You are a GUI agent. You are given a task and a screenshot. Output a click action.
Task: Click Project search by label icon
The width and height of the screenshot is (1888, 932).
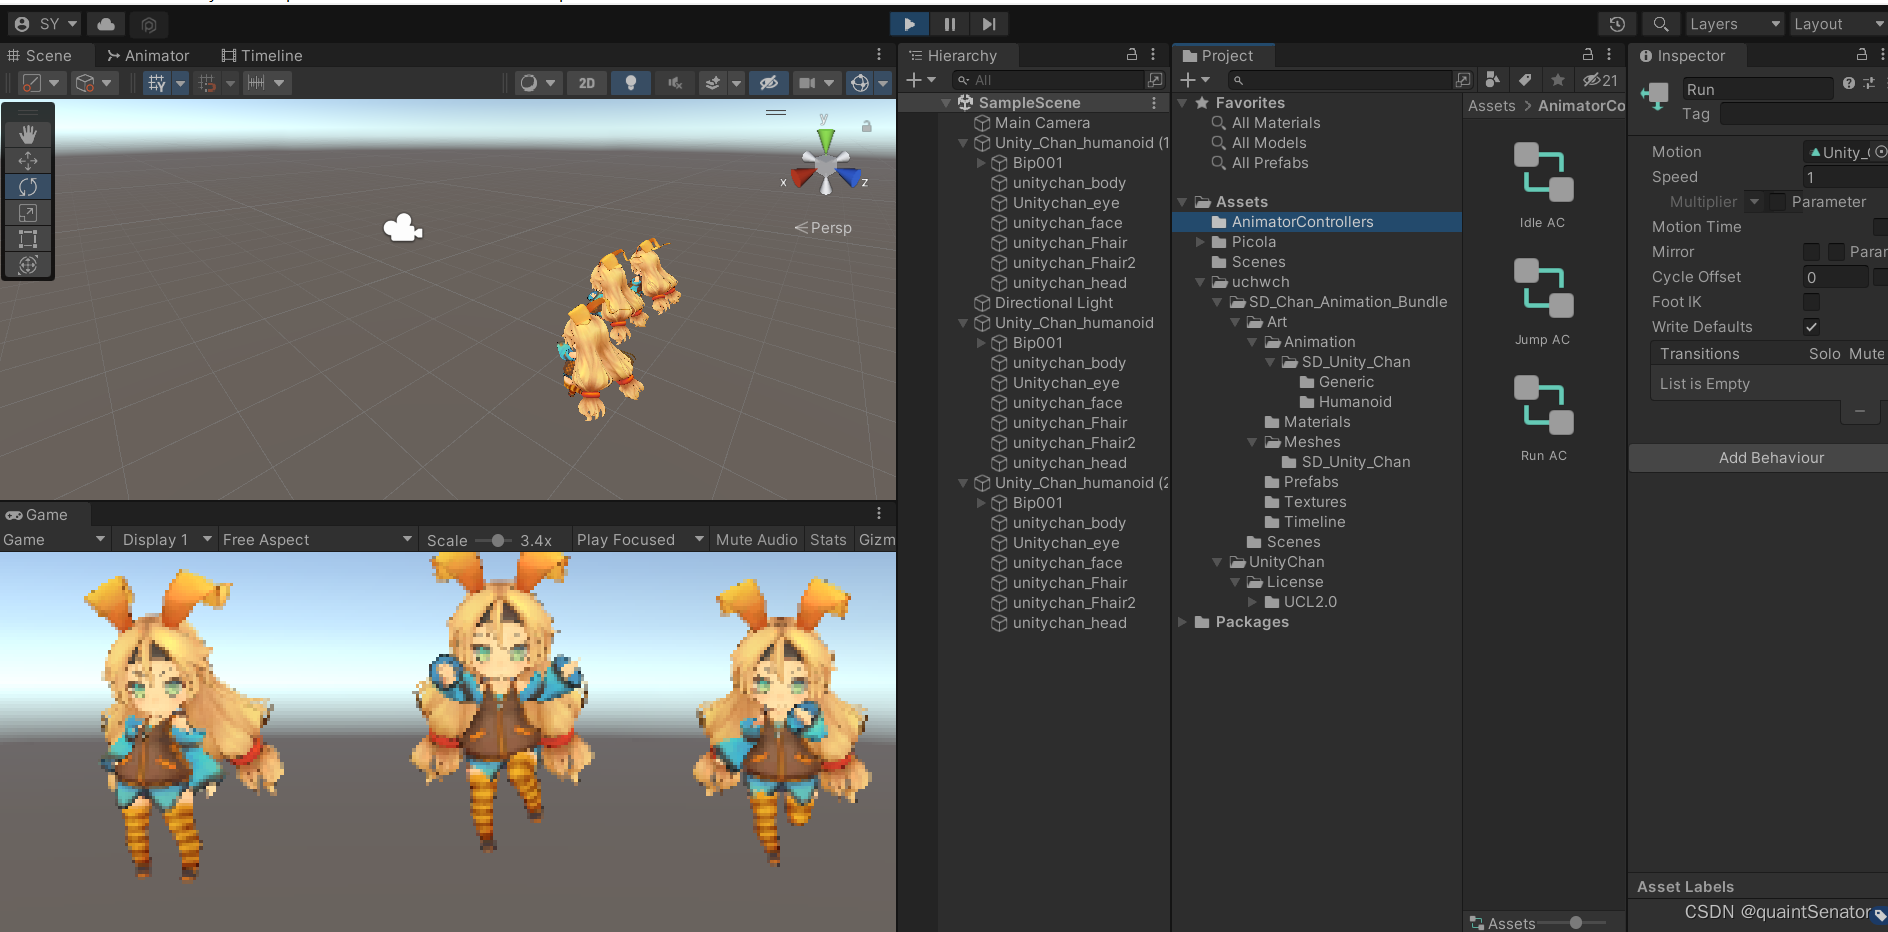tap(1525, 80)
